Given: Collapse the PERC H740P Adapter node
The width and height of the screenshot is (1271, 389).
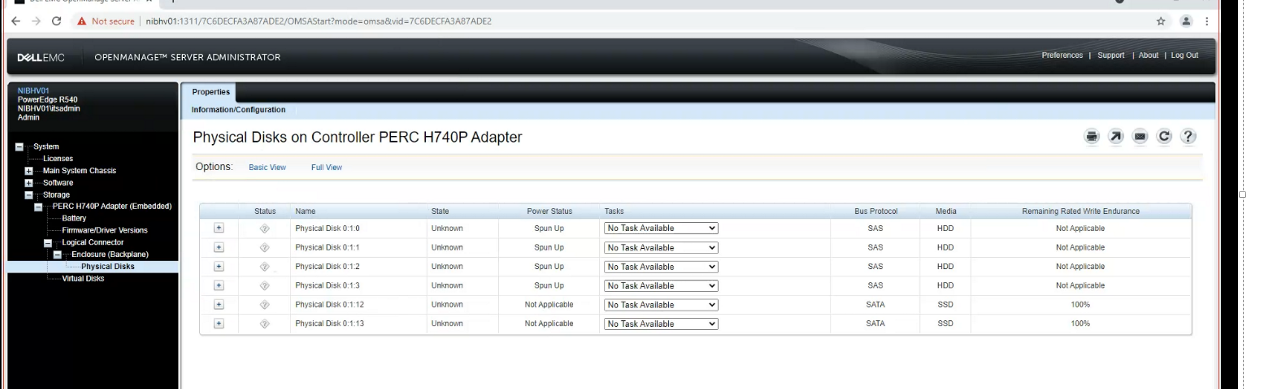Looking at the screenshot, I should click(39, 207).
